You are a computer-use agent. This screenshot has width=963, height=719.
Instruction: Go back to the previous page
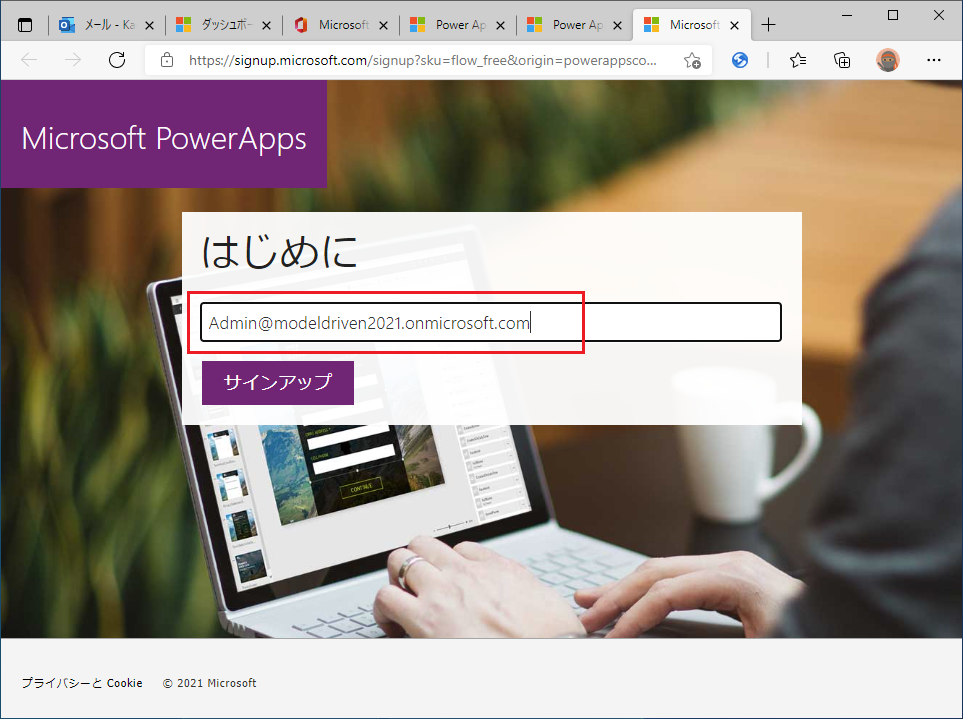[x=29, y=60]
